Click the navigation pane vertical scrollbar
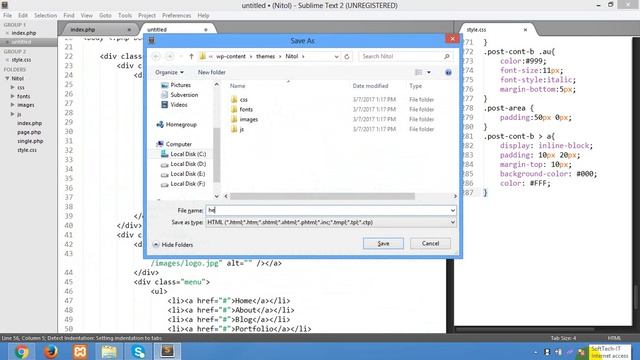The height and width of the screenshot is (360, 640). point(217,155)
